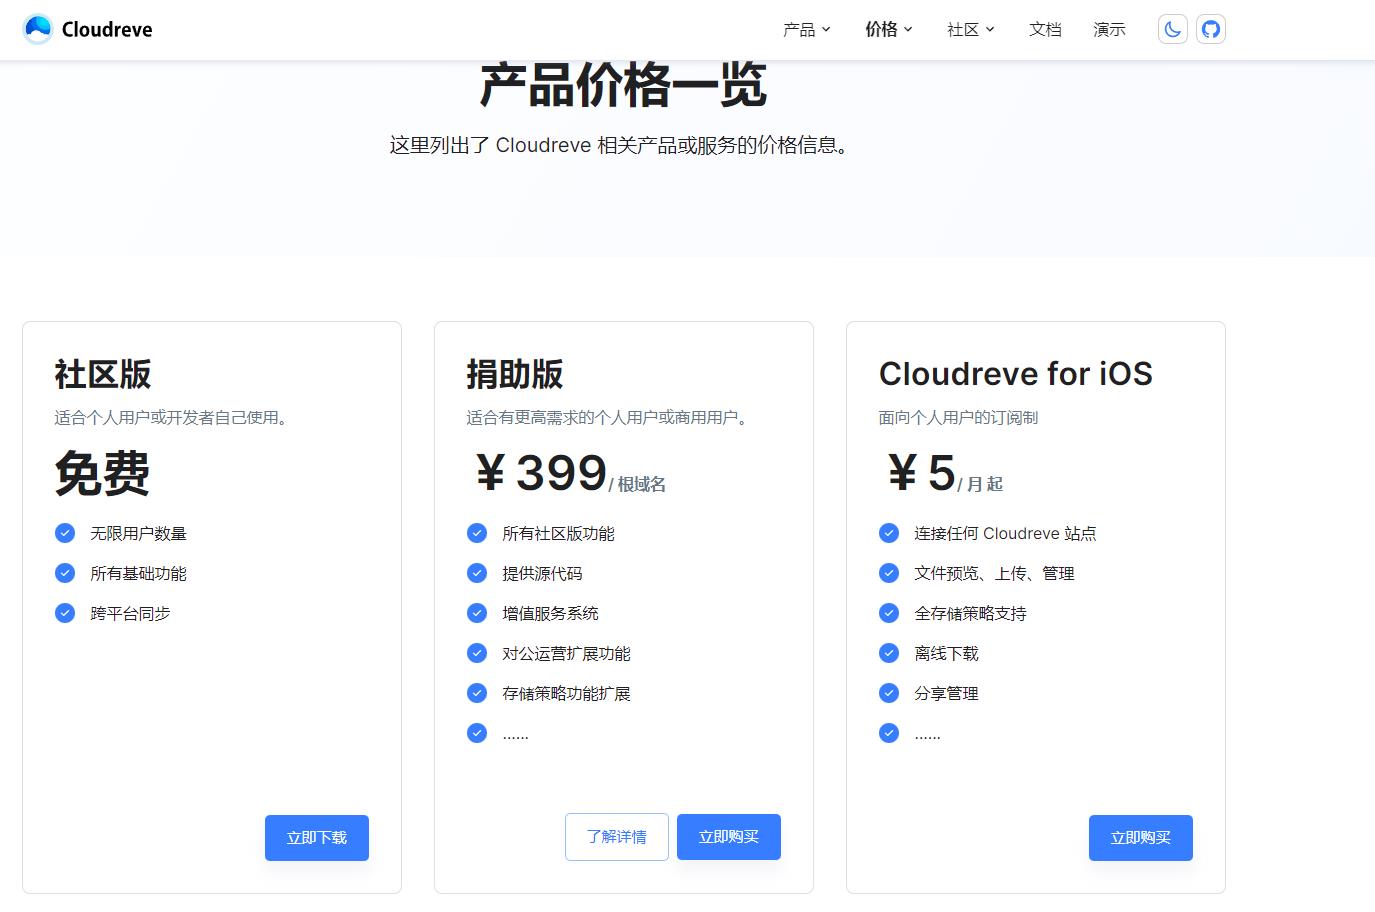Open the GitHub repository icon
This screenshot has height=912, width=1375.
click(x=1211, y=29)
